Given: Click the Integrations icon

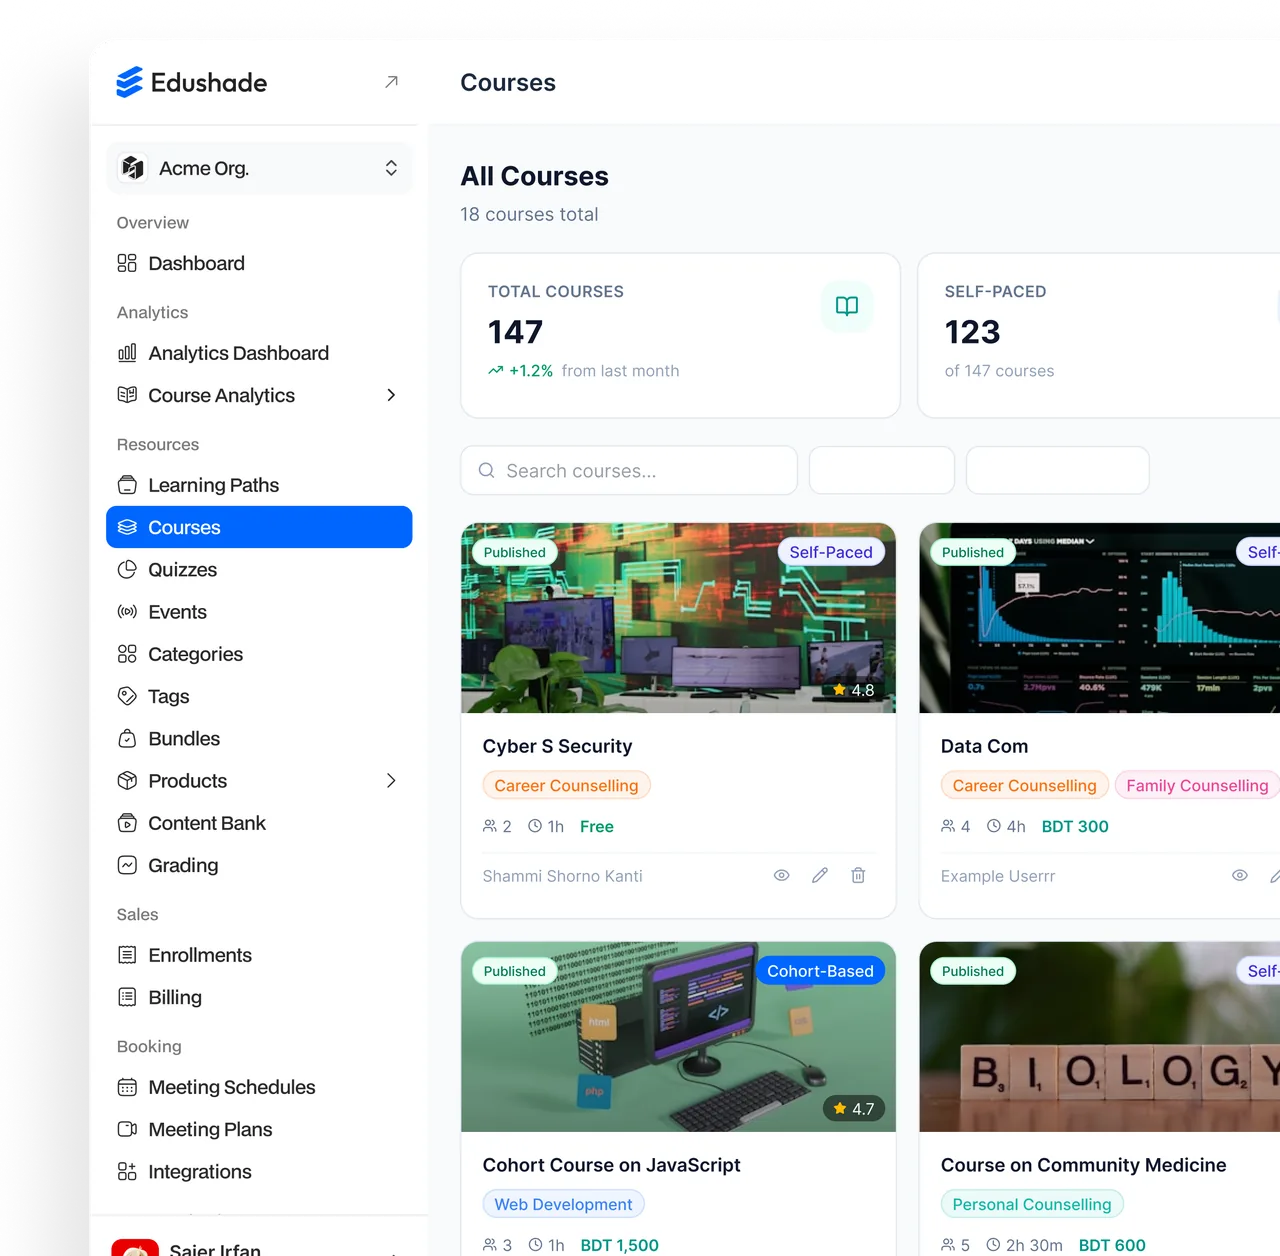Looking at the screenshot, I should click(x=127, y=1172).
